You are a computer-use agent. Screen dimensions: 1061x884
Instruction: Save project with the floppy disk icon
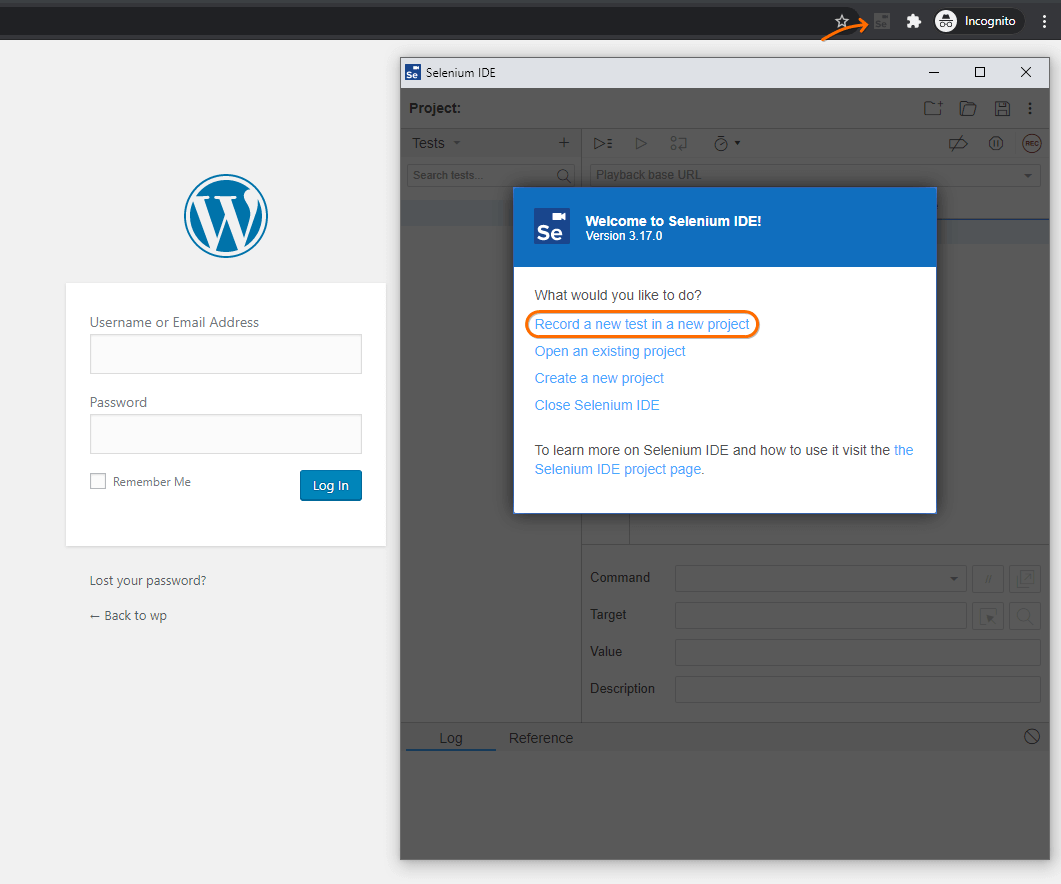click(x=1002, y=108)
